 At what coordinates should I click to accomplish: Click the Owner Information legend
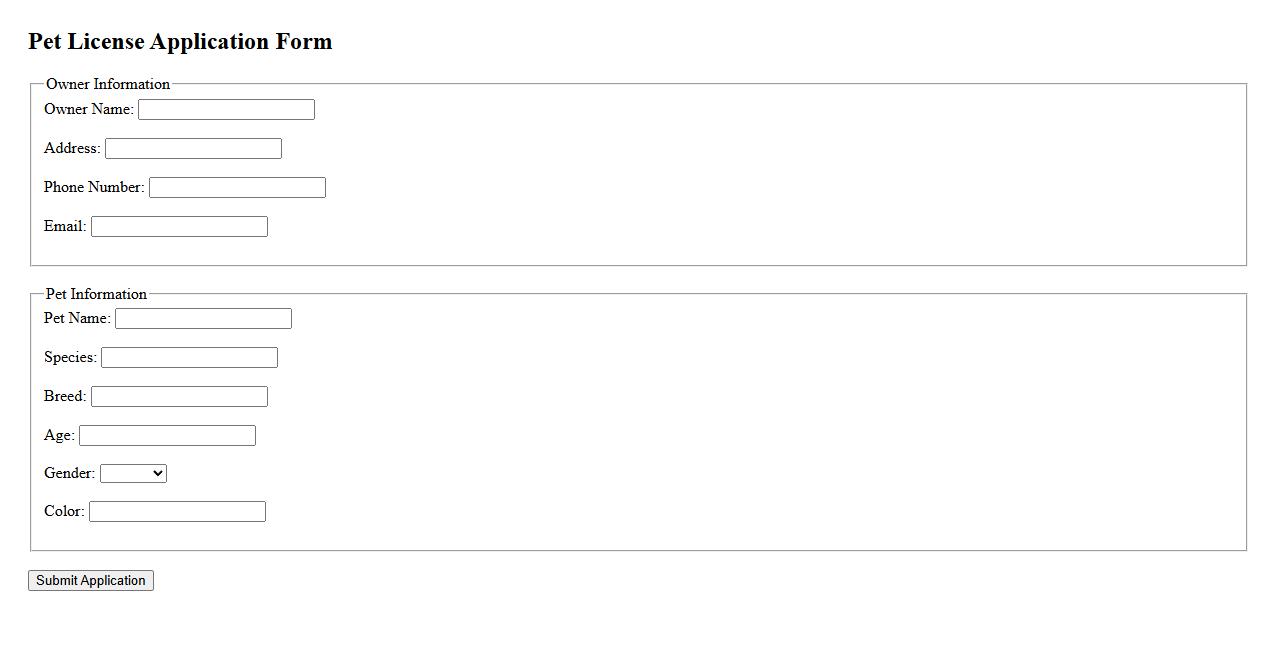coord(108,84)
